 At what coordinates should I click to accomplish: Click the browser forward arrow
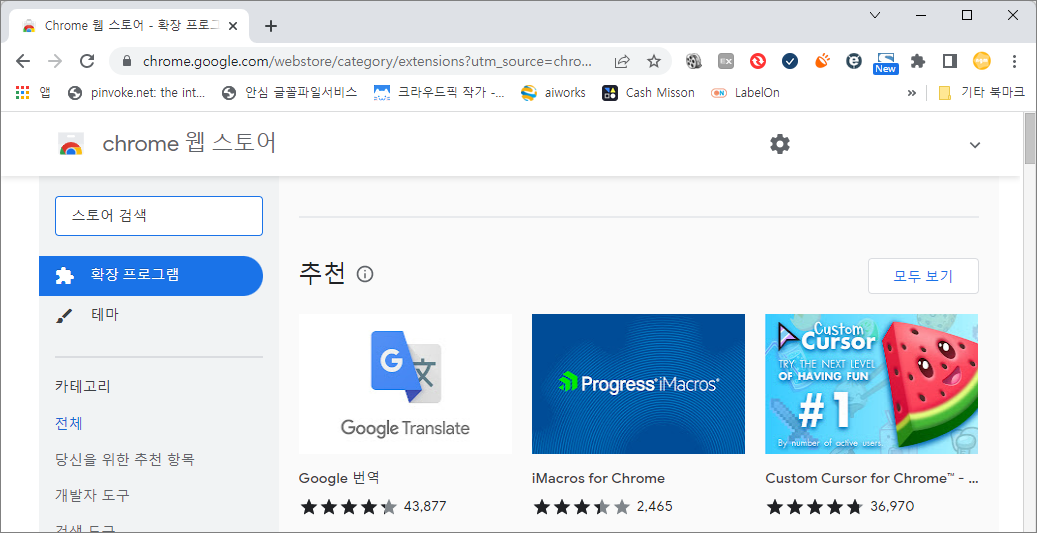(55, 62)
